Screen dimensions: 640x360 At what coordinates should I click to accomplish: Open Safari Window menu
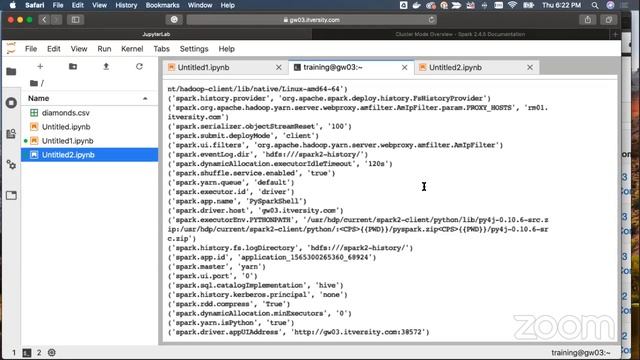point(200,5)
